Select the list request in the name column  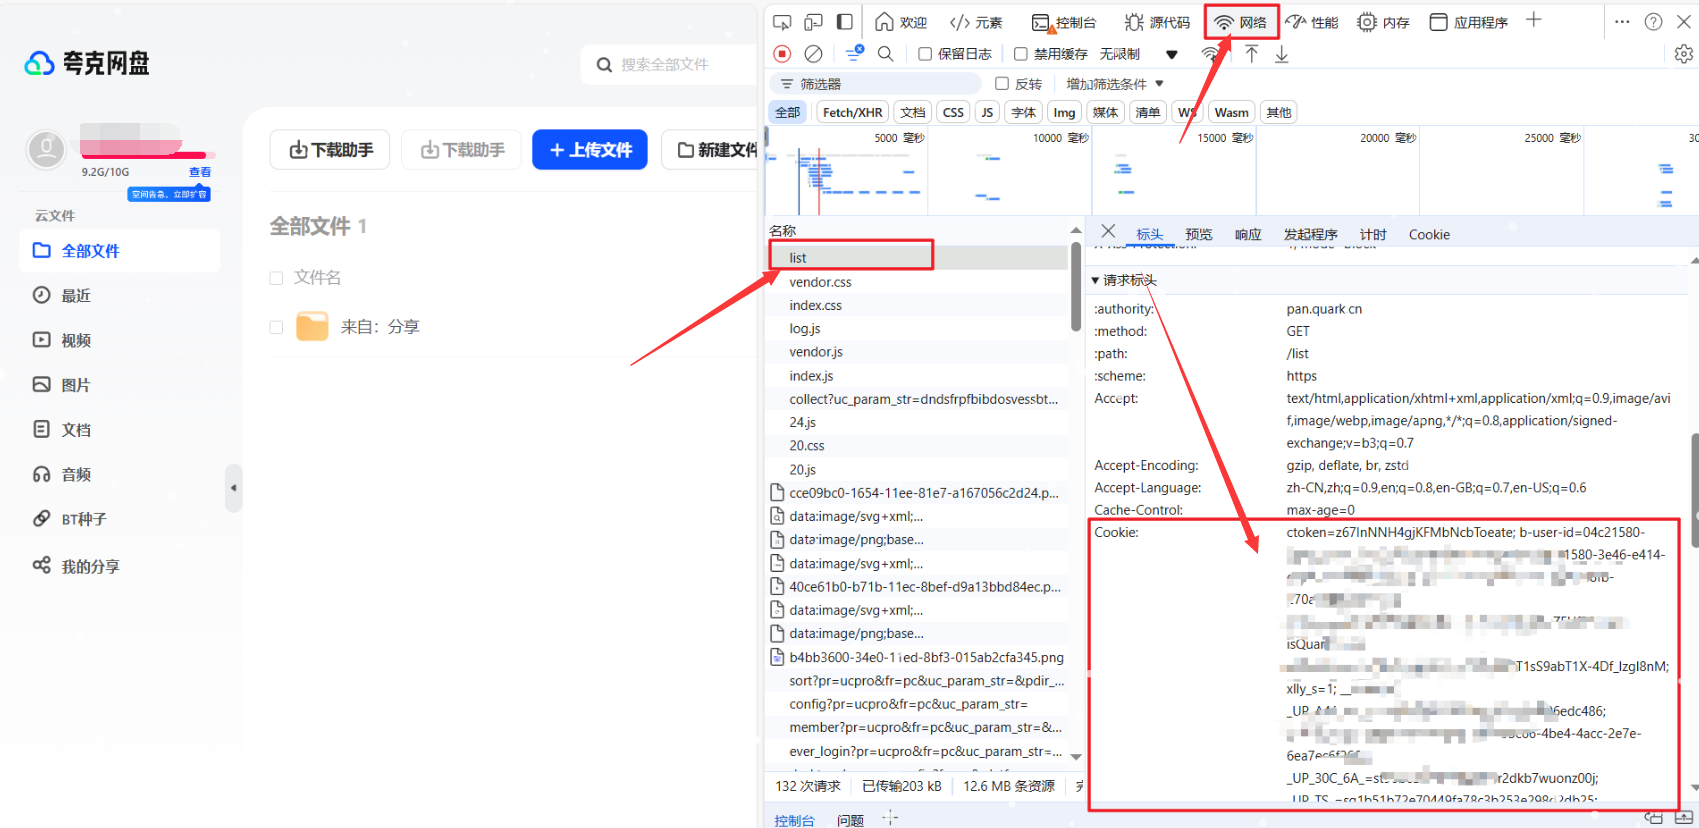pos(798,258)
